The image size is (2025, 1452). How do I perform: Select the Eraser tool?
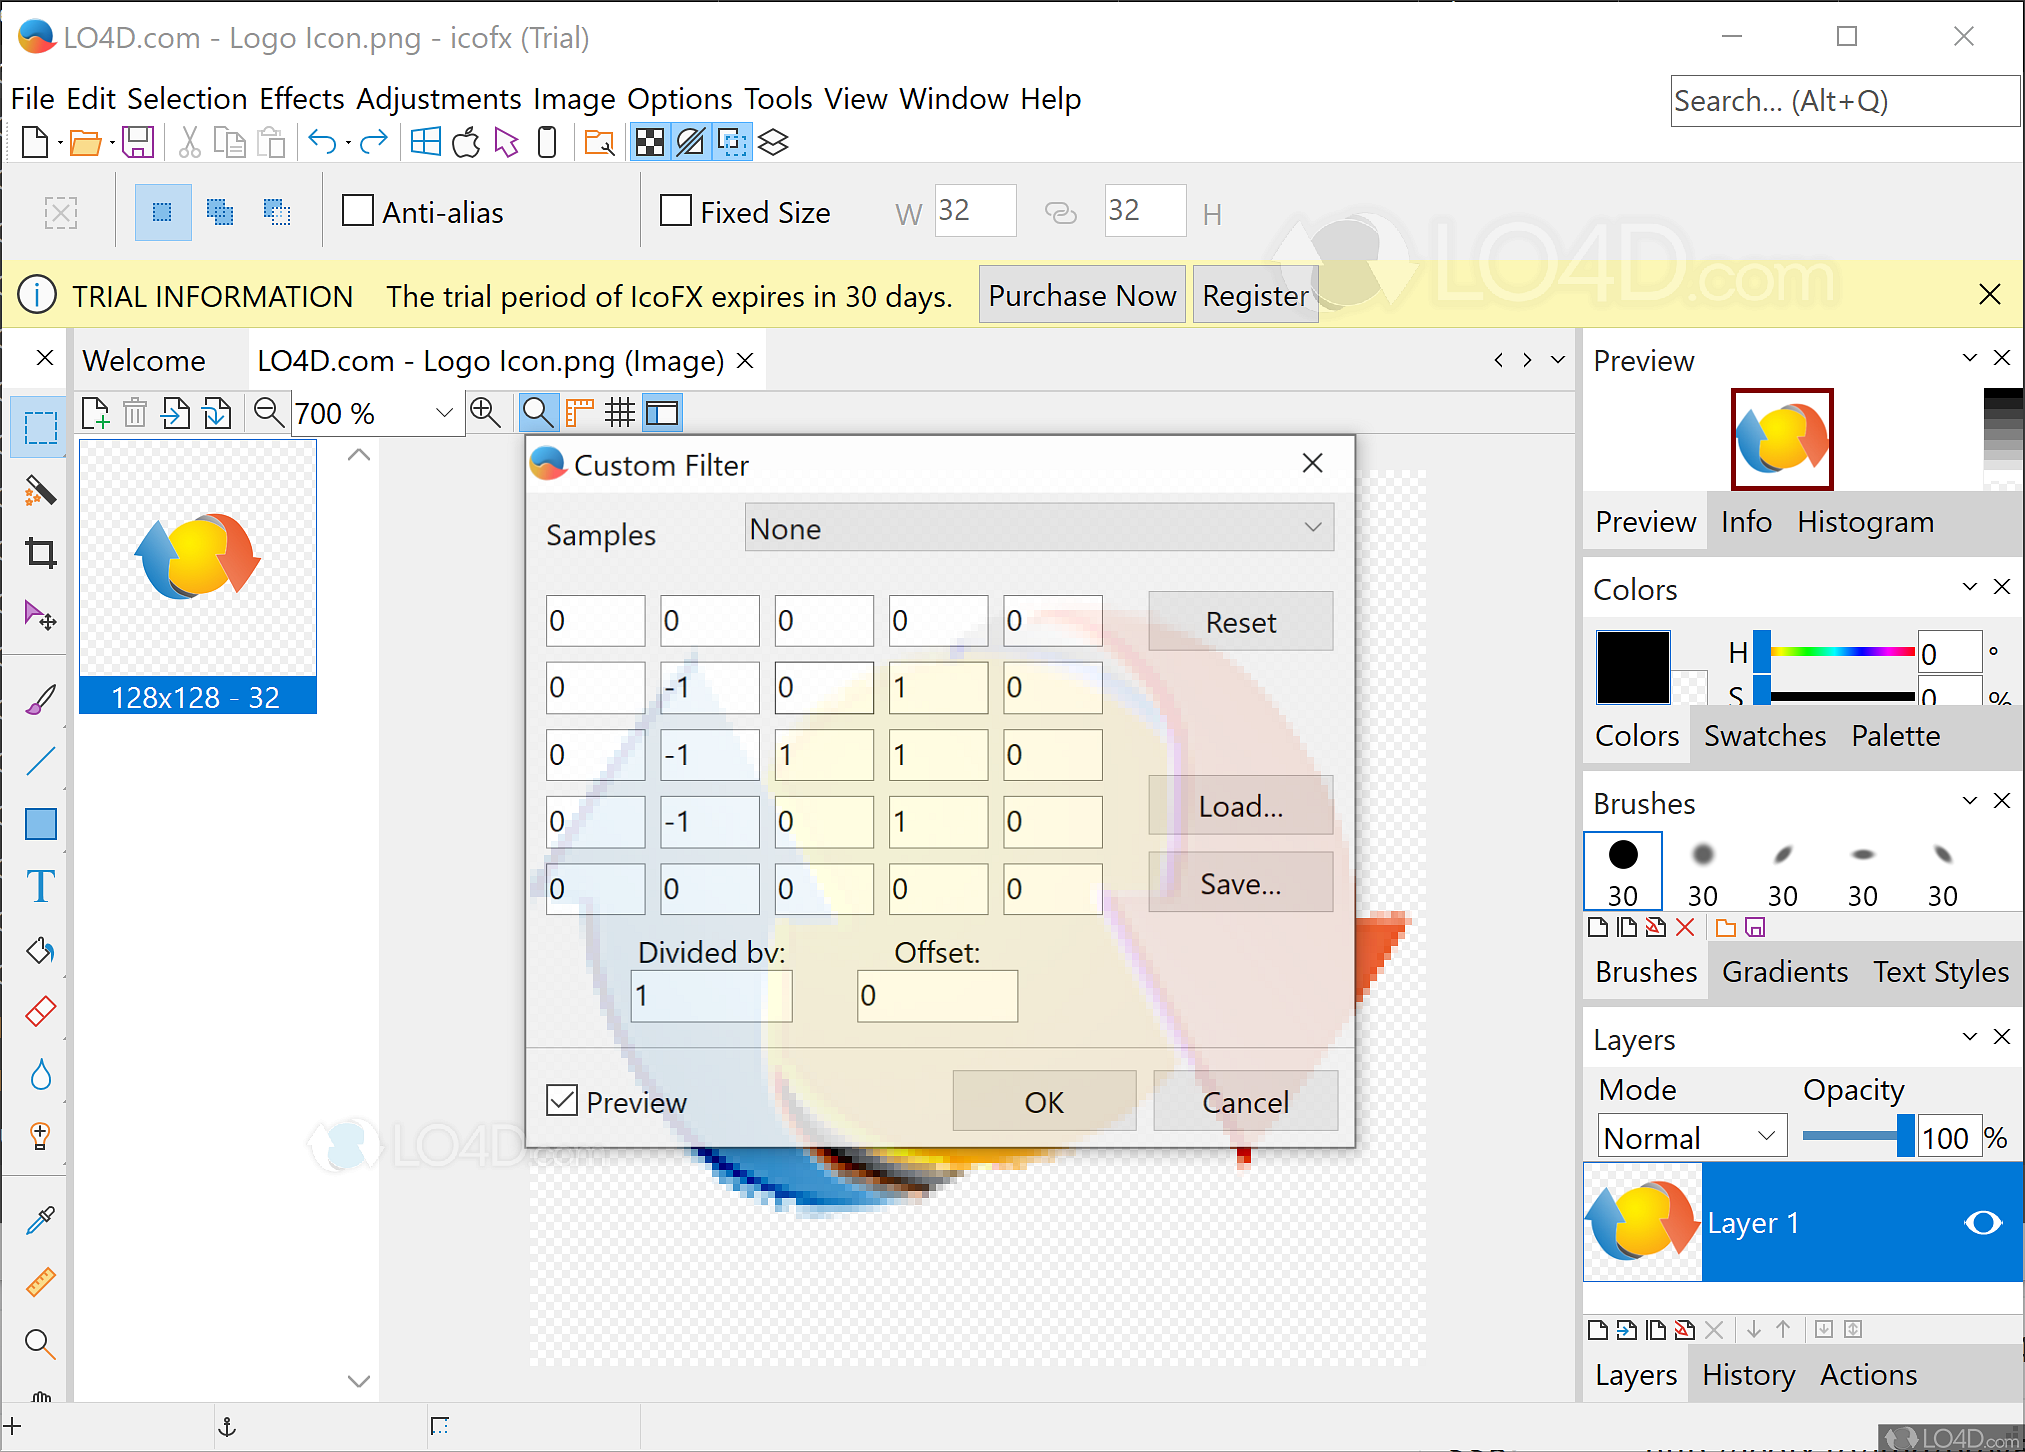pos(40,1011)
